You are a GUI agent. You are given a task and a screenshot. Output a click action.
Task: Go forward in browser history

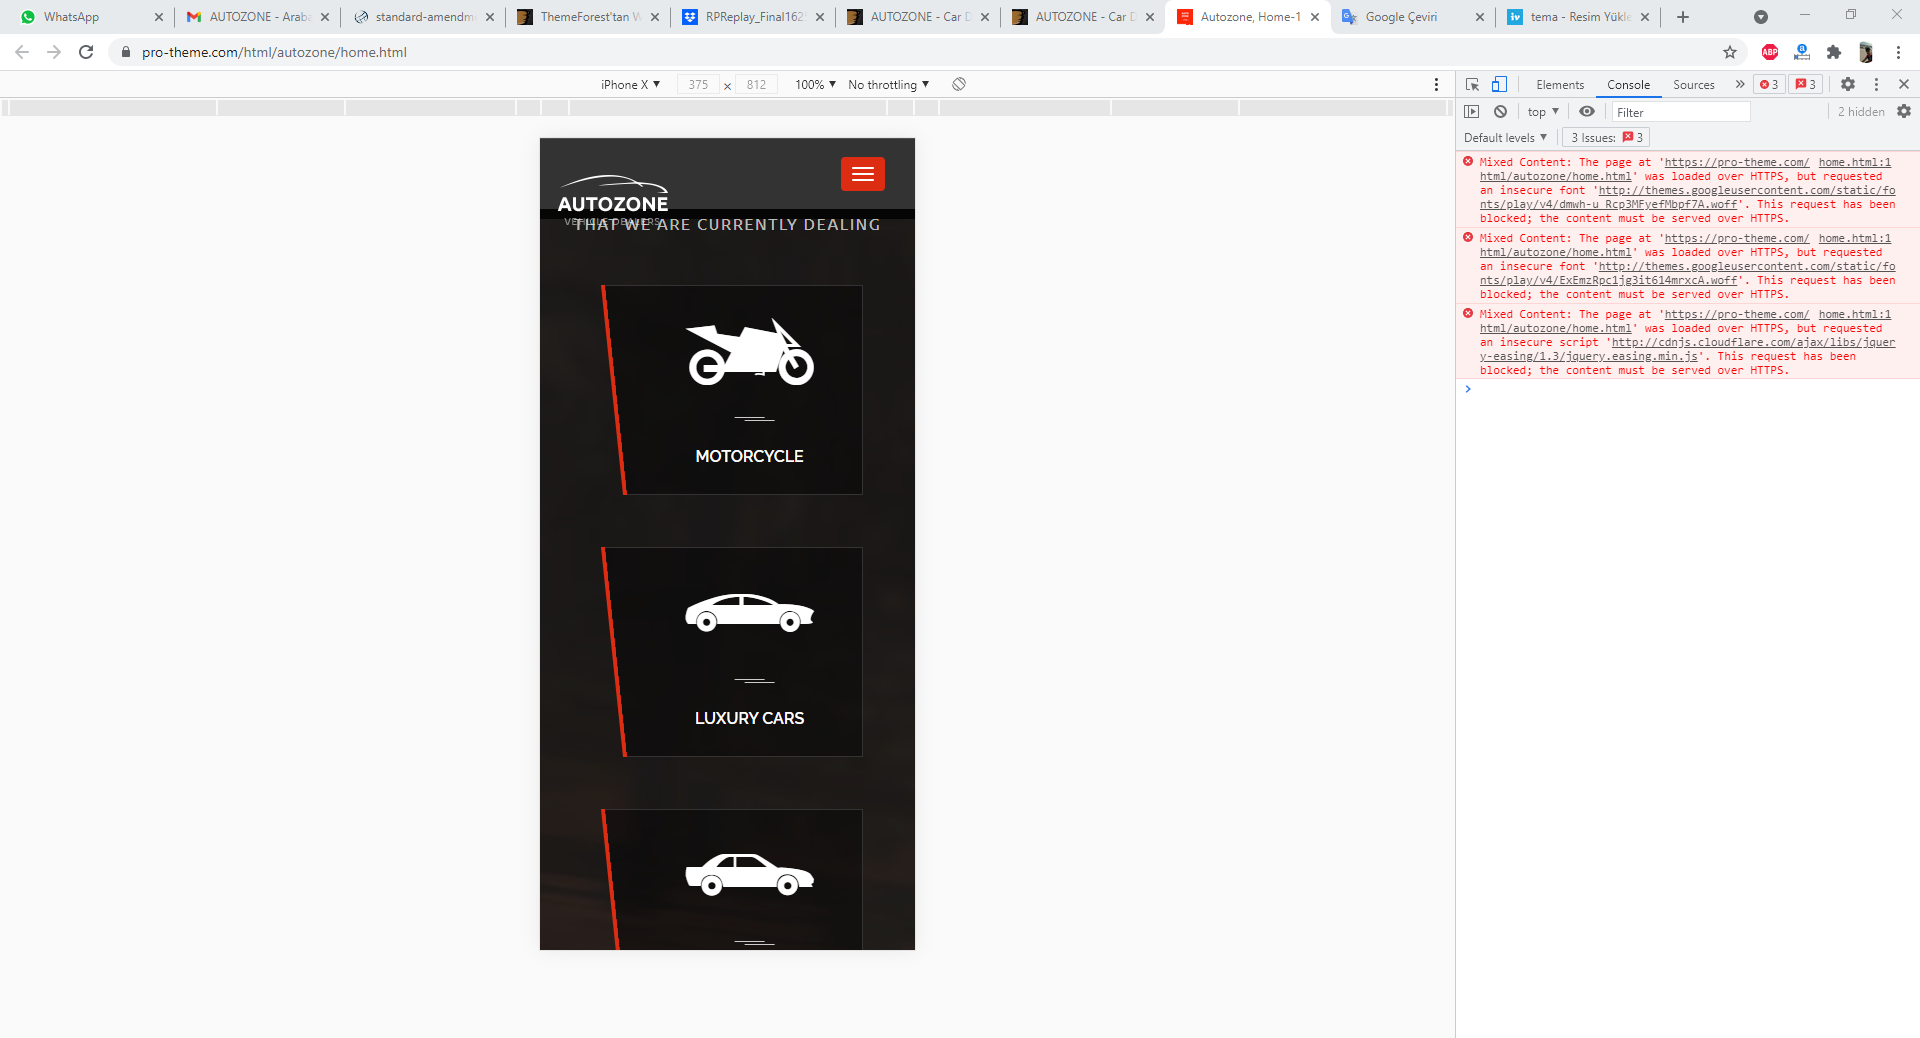(54, 52)
